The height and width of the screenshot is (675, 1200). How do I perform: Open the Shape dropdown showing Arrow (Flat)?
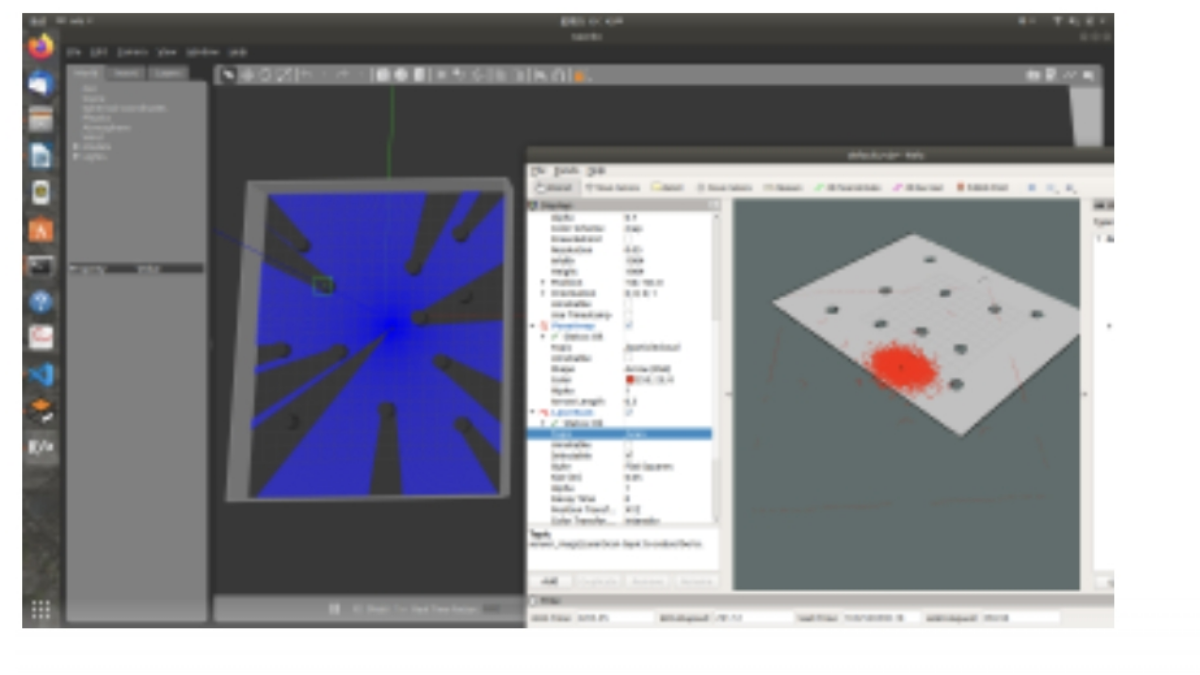[x=666, y=369]
